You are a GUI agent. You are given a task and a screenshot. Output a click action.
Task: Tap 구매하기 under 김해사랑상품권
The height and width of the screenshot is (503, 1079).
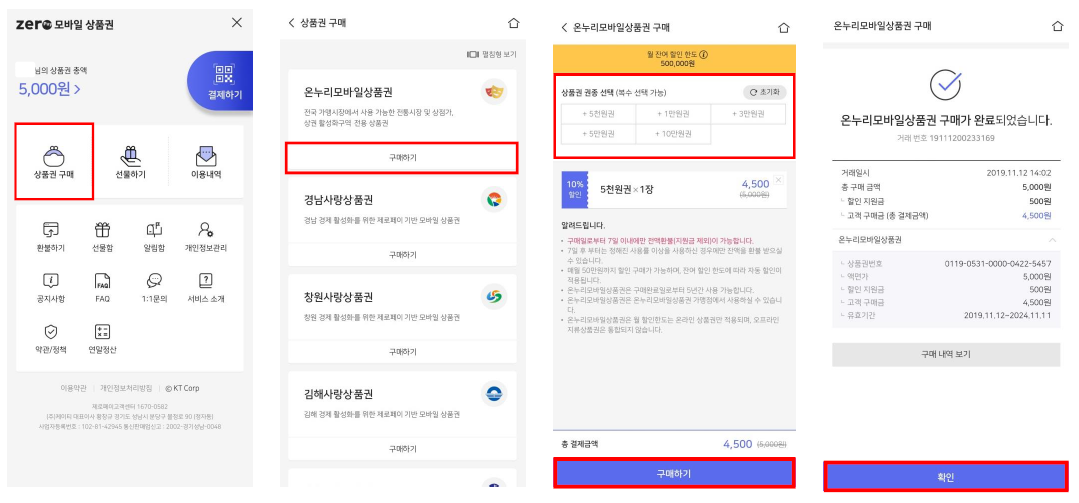pyautogui.click(x=402, y=449)
